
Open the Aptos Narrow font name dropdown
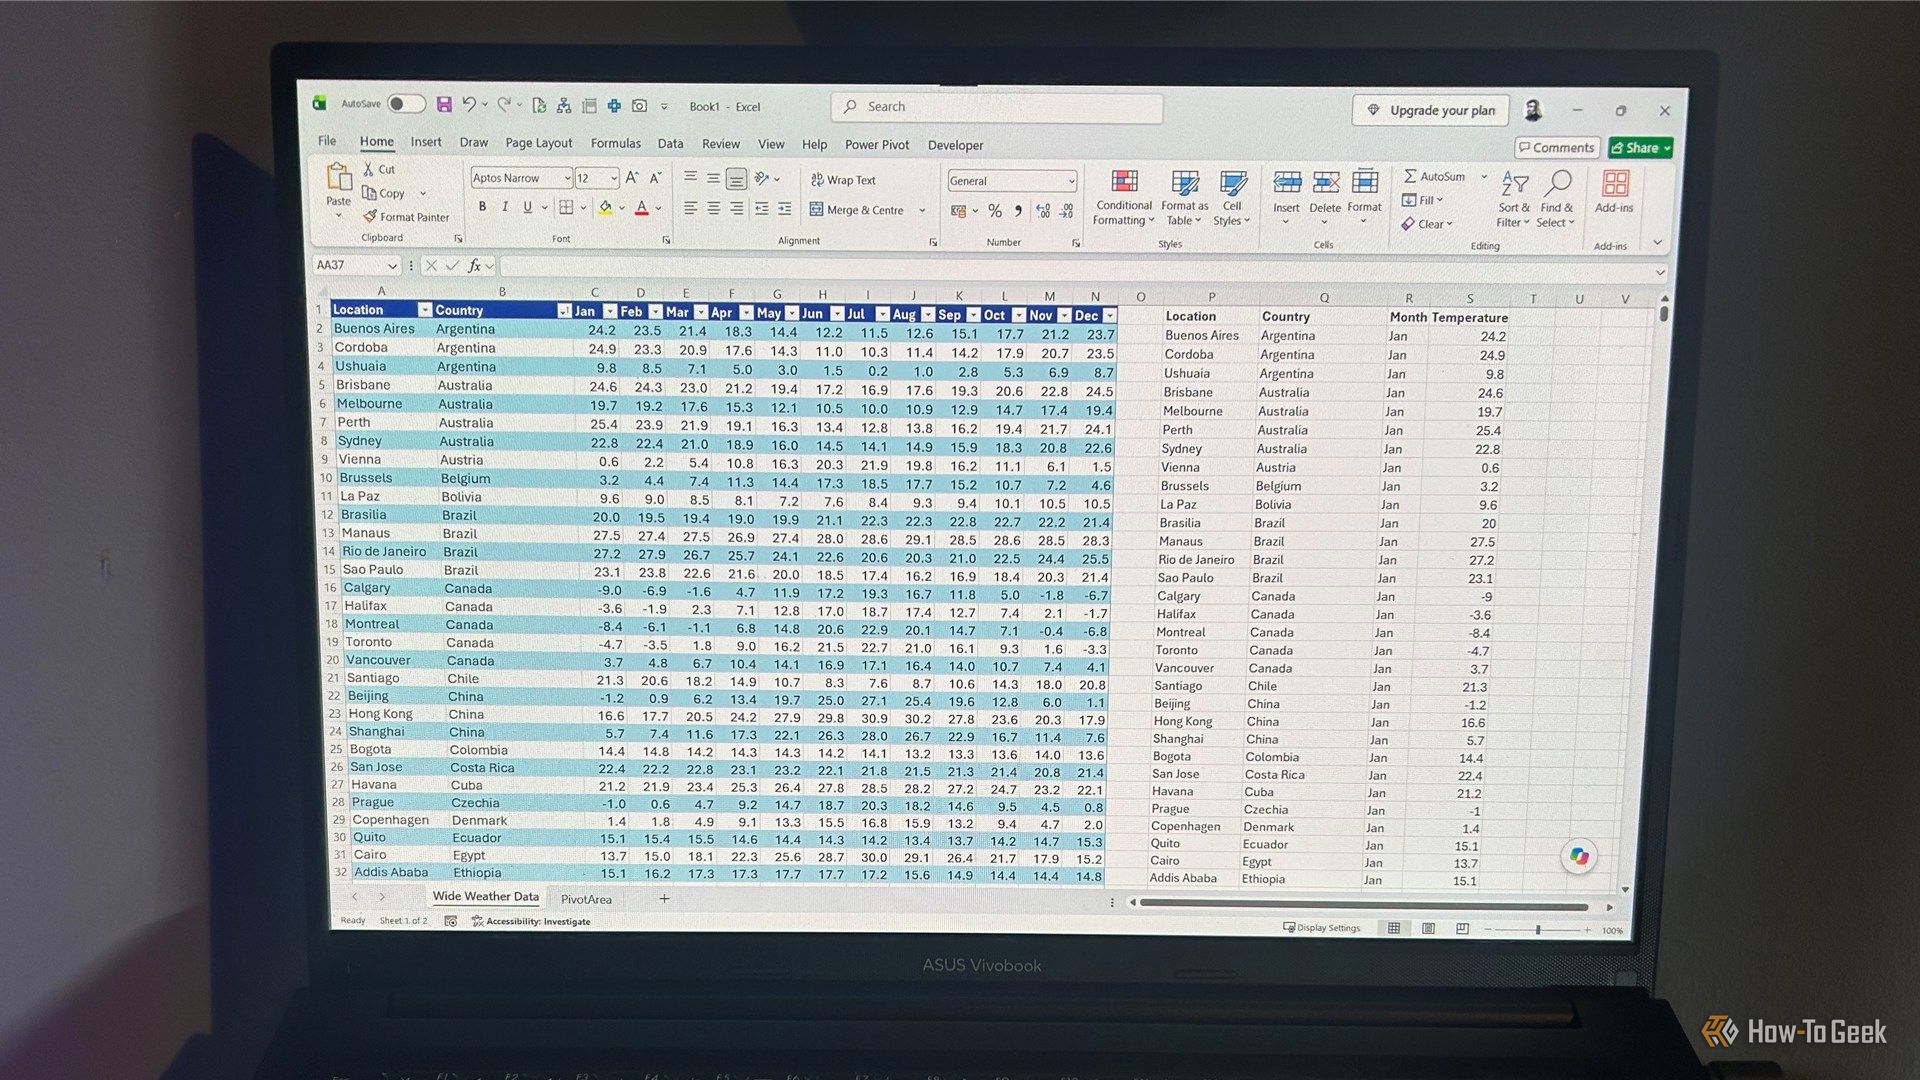tap(567, 178)
